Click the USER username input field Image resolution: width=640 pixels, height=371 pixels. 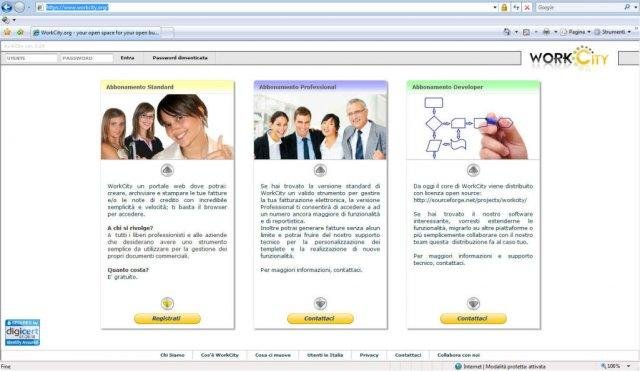(x=30, y=58)
